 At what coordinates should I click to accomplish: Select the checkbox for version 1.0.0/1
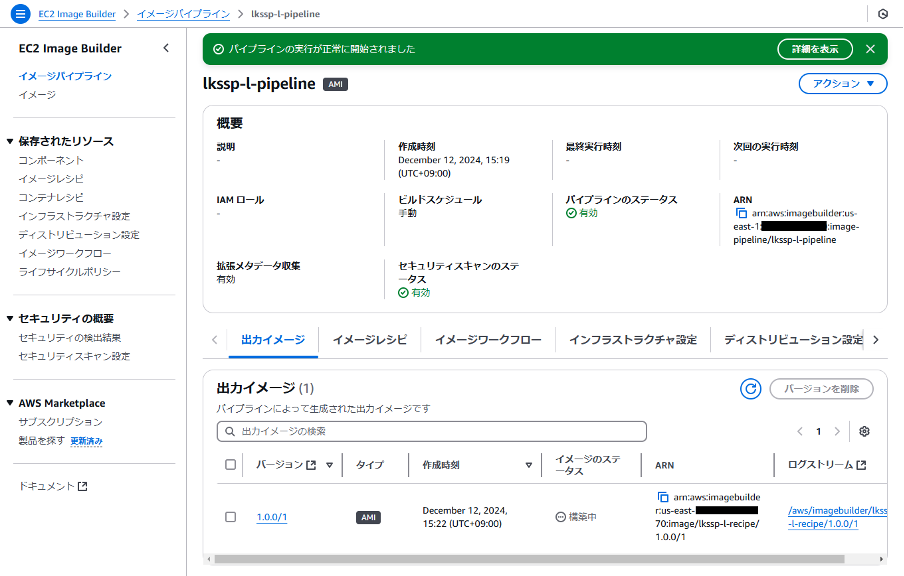point(231,517)
